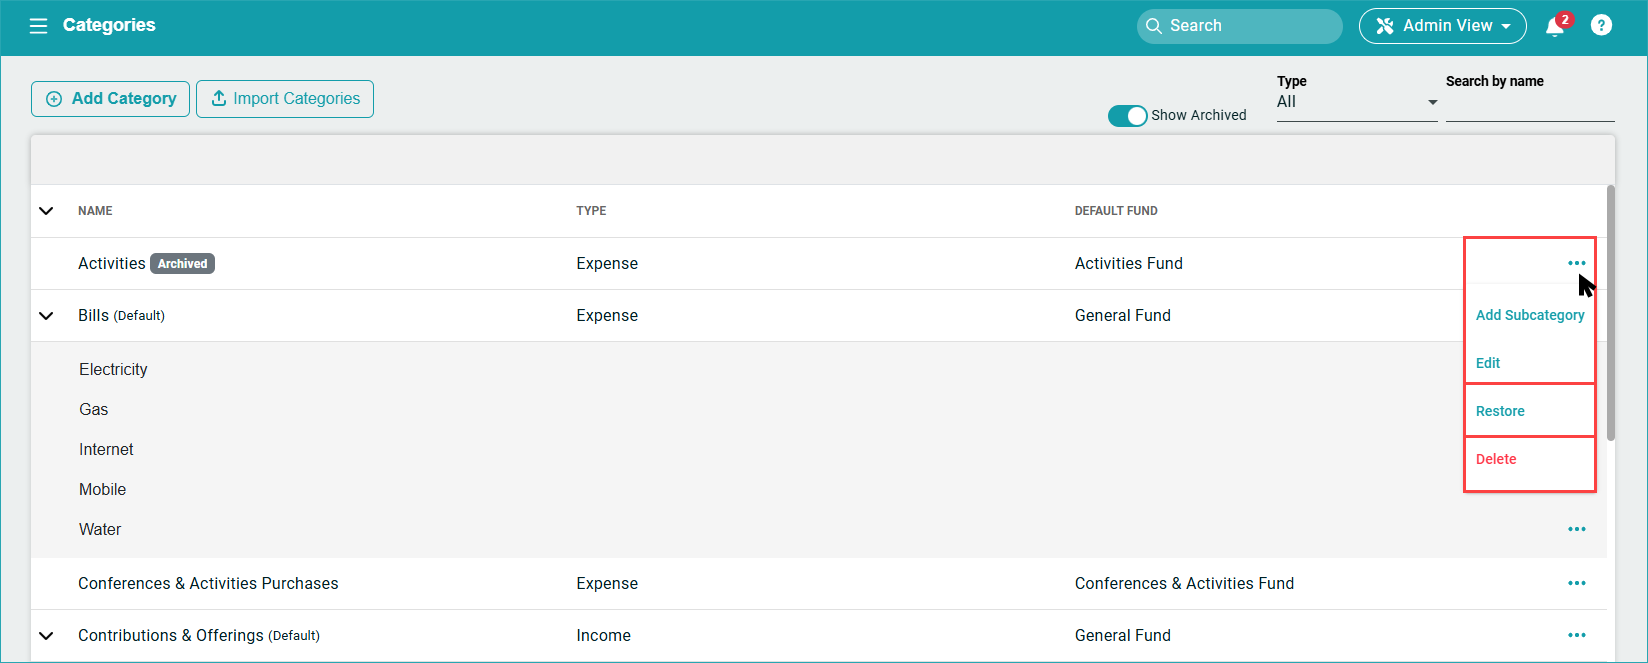The width and height of the screenshot is (1648, 663).
Task: Click the Search by name field
Action: tap(1529, 108)
